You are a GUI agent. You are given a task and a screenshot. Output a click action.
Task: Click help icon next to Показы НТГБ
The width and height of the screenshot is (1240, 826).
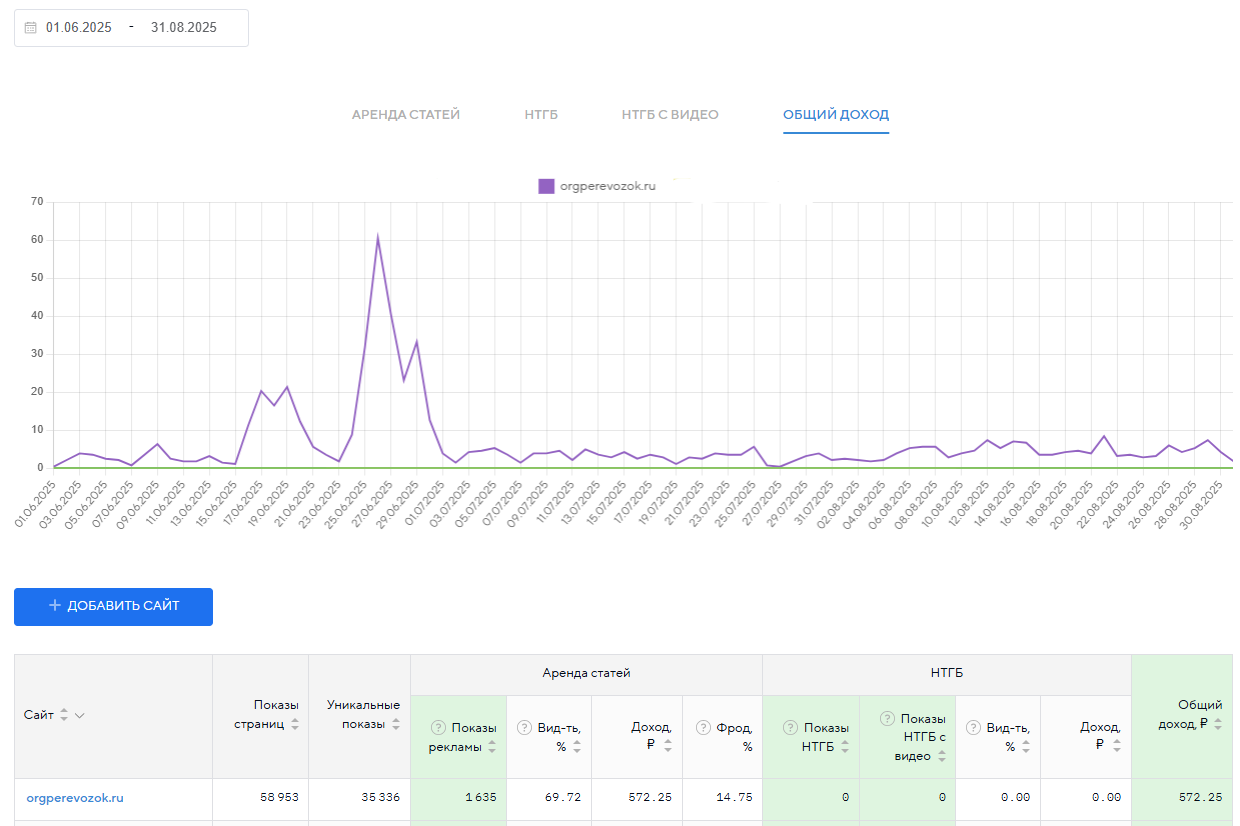pos(790,728)
